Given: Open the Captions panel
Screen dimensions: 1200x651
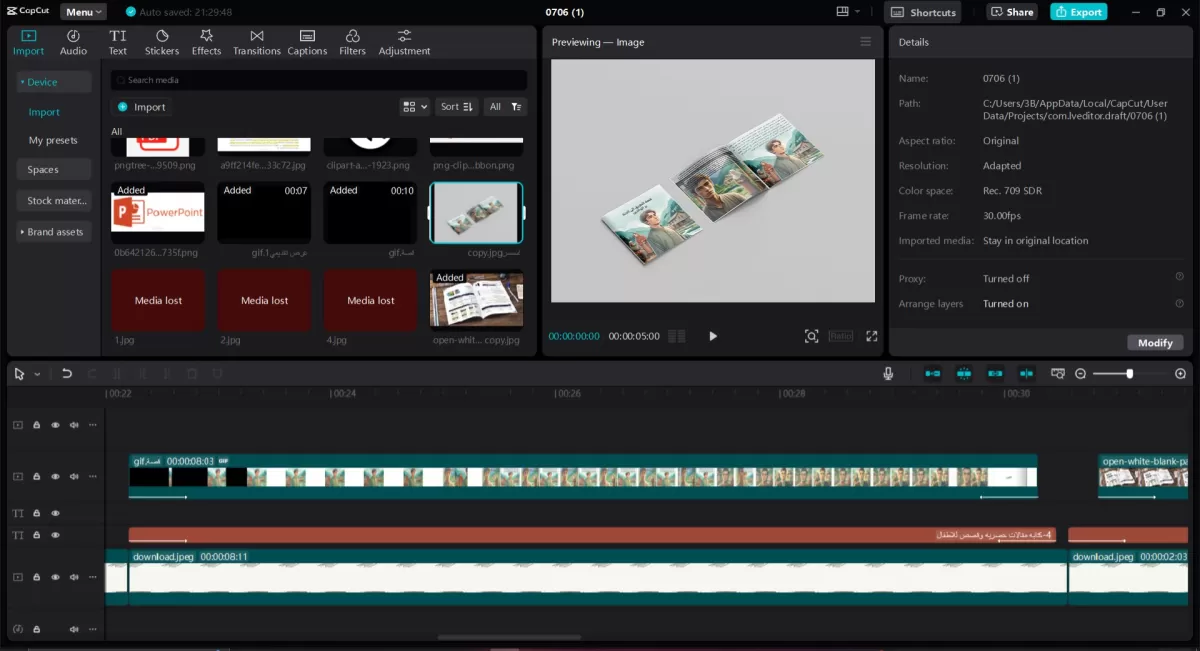Looking at the screenshot, I should point(307,42).
